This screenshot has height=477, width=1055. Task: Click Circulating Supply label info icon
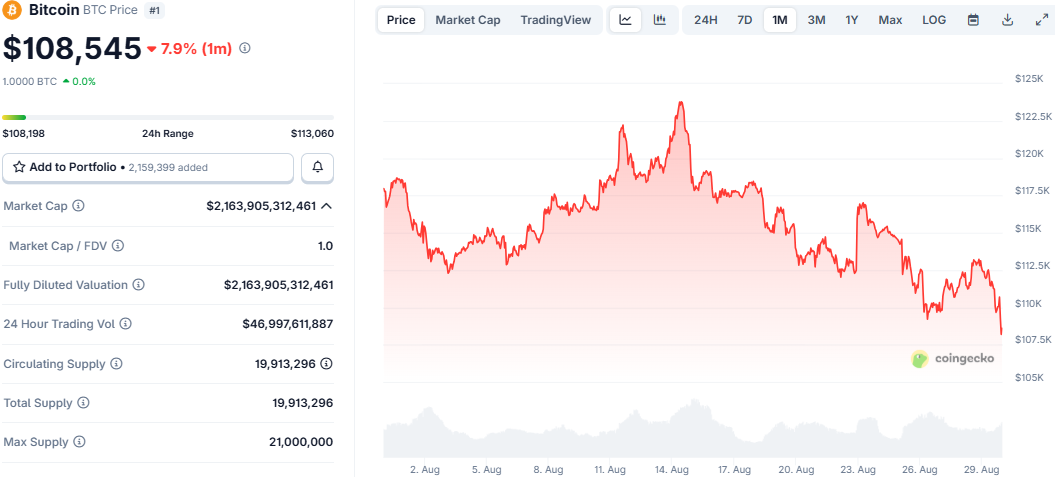[x=116, y=364]
